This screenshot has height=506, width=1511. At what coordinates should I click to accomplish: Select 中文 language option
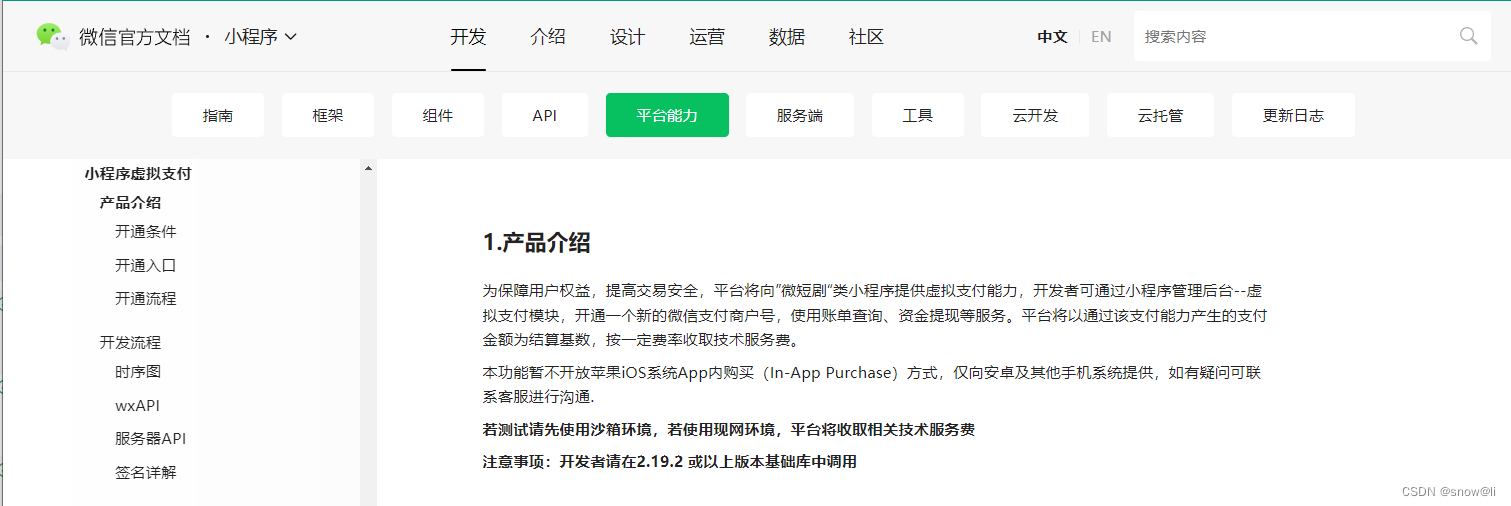tap(1052, 37)
